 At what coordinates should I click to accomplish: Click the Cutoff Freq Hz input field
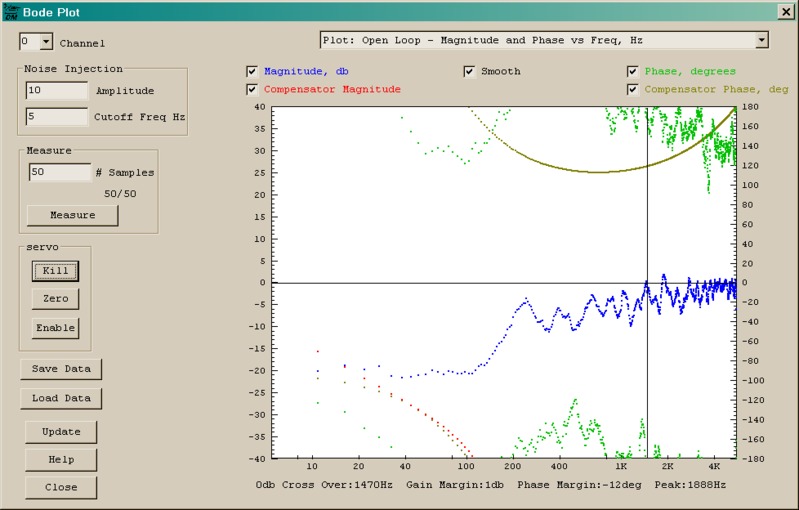(57, 117)
